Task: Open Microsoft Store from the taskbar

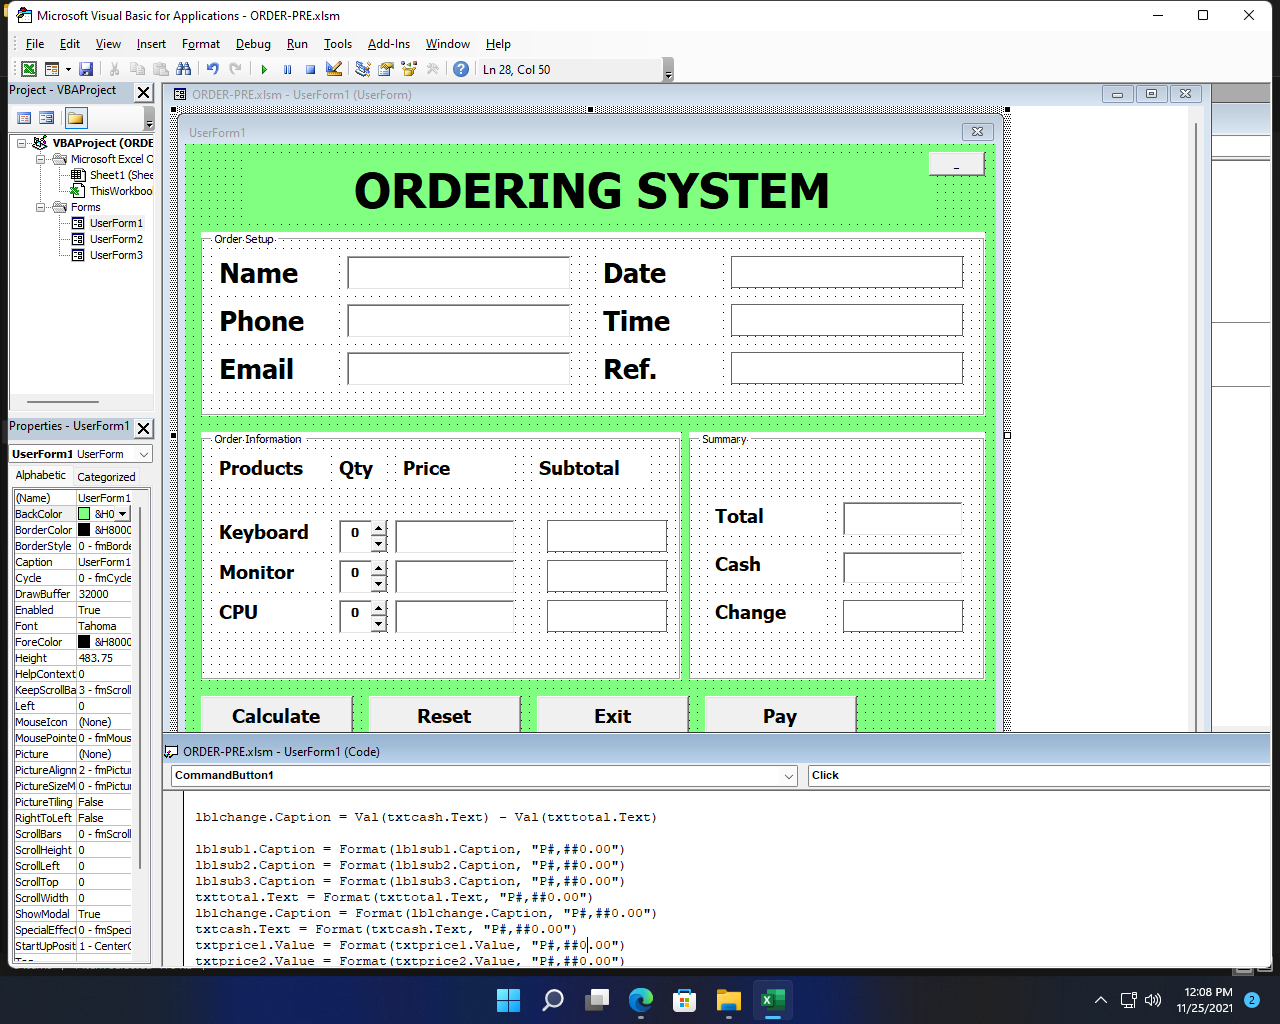Action: pos(684,999)
